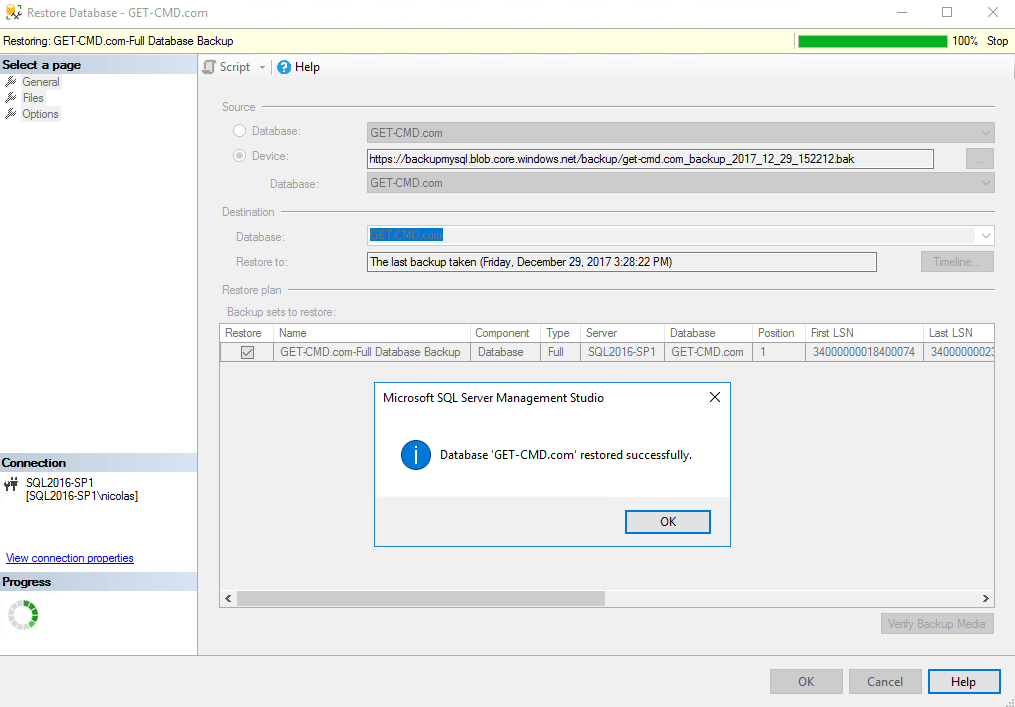Click the backup sets horizontal scrollbar thumb
Viewport: 1015px width, 707px height.
(421, 598)
